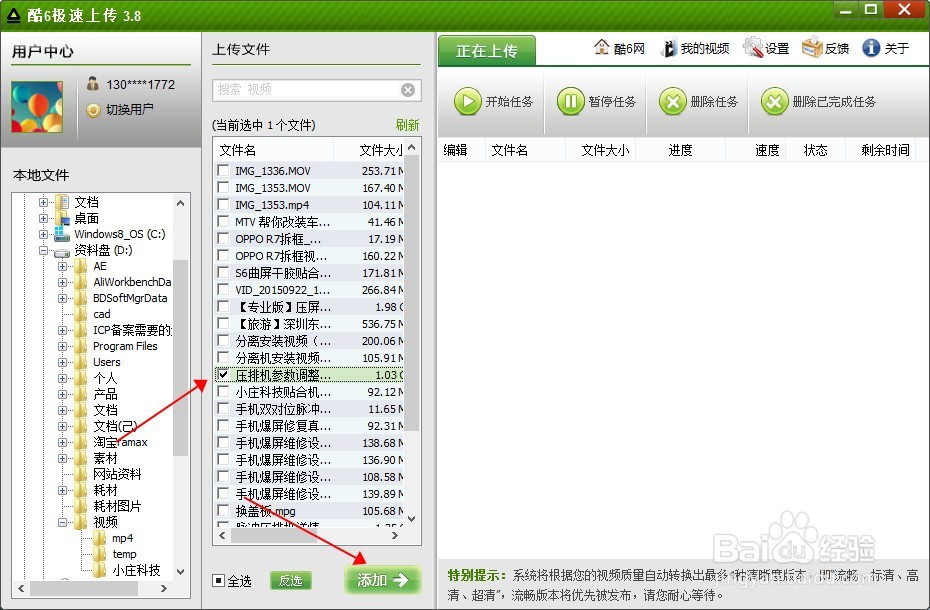Select the 小庄科技 folder icon
This screenshot has width=930, height=610.
tap(100, 570)
